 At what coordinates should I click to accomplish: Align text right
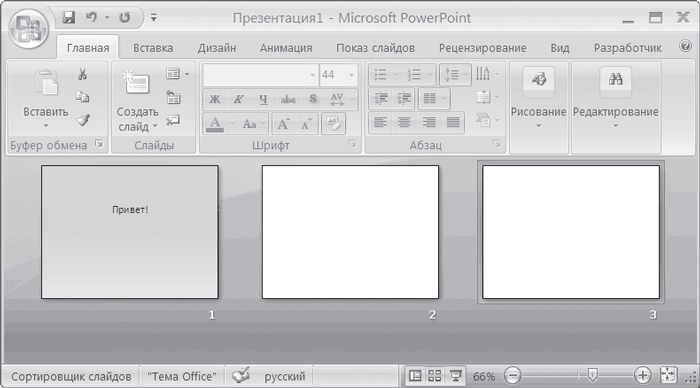point(429,122)
